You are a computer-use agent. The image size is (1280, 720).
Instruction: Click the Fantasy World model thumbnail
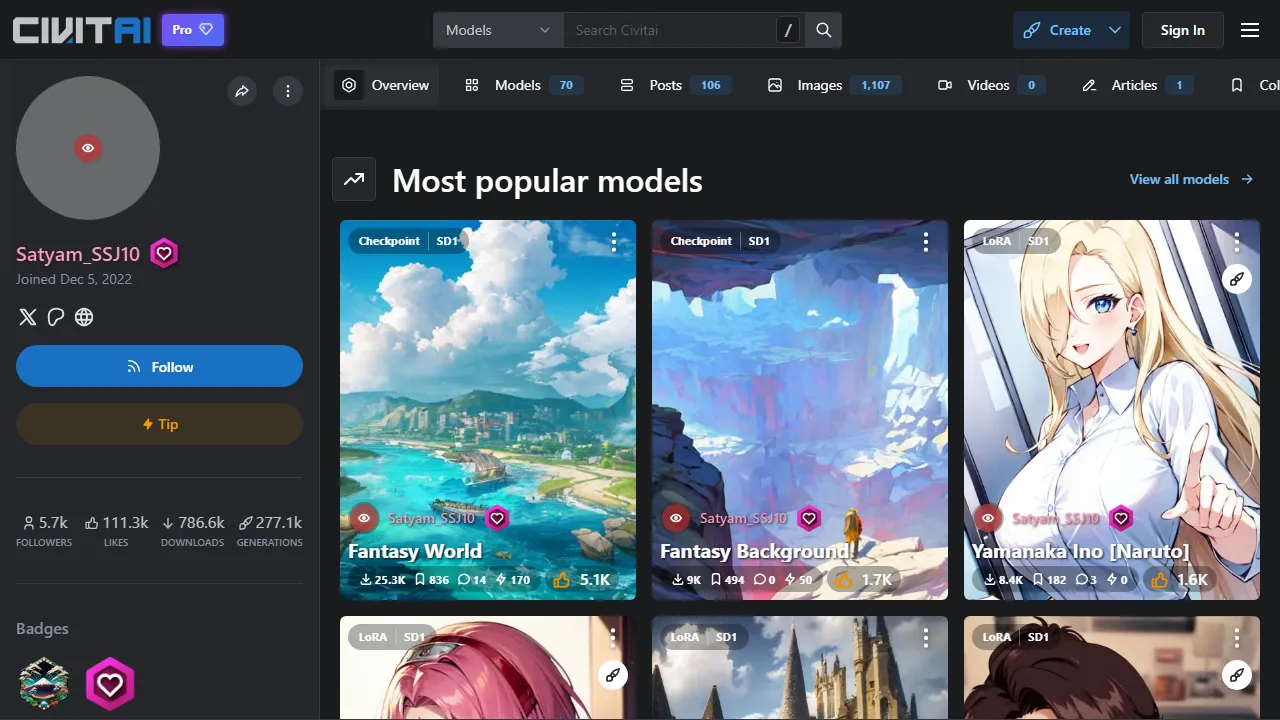[x=487, y=400]
